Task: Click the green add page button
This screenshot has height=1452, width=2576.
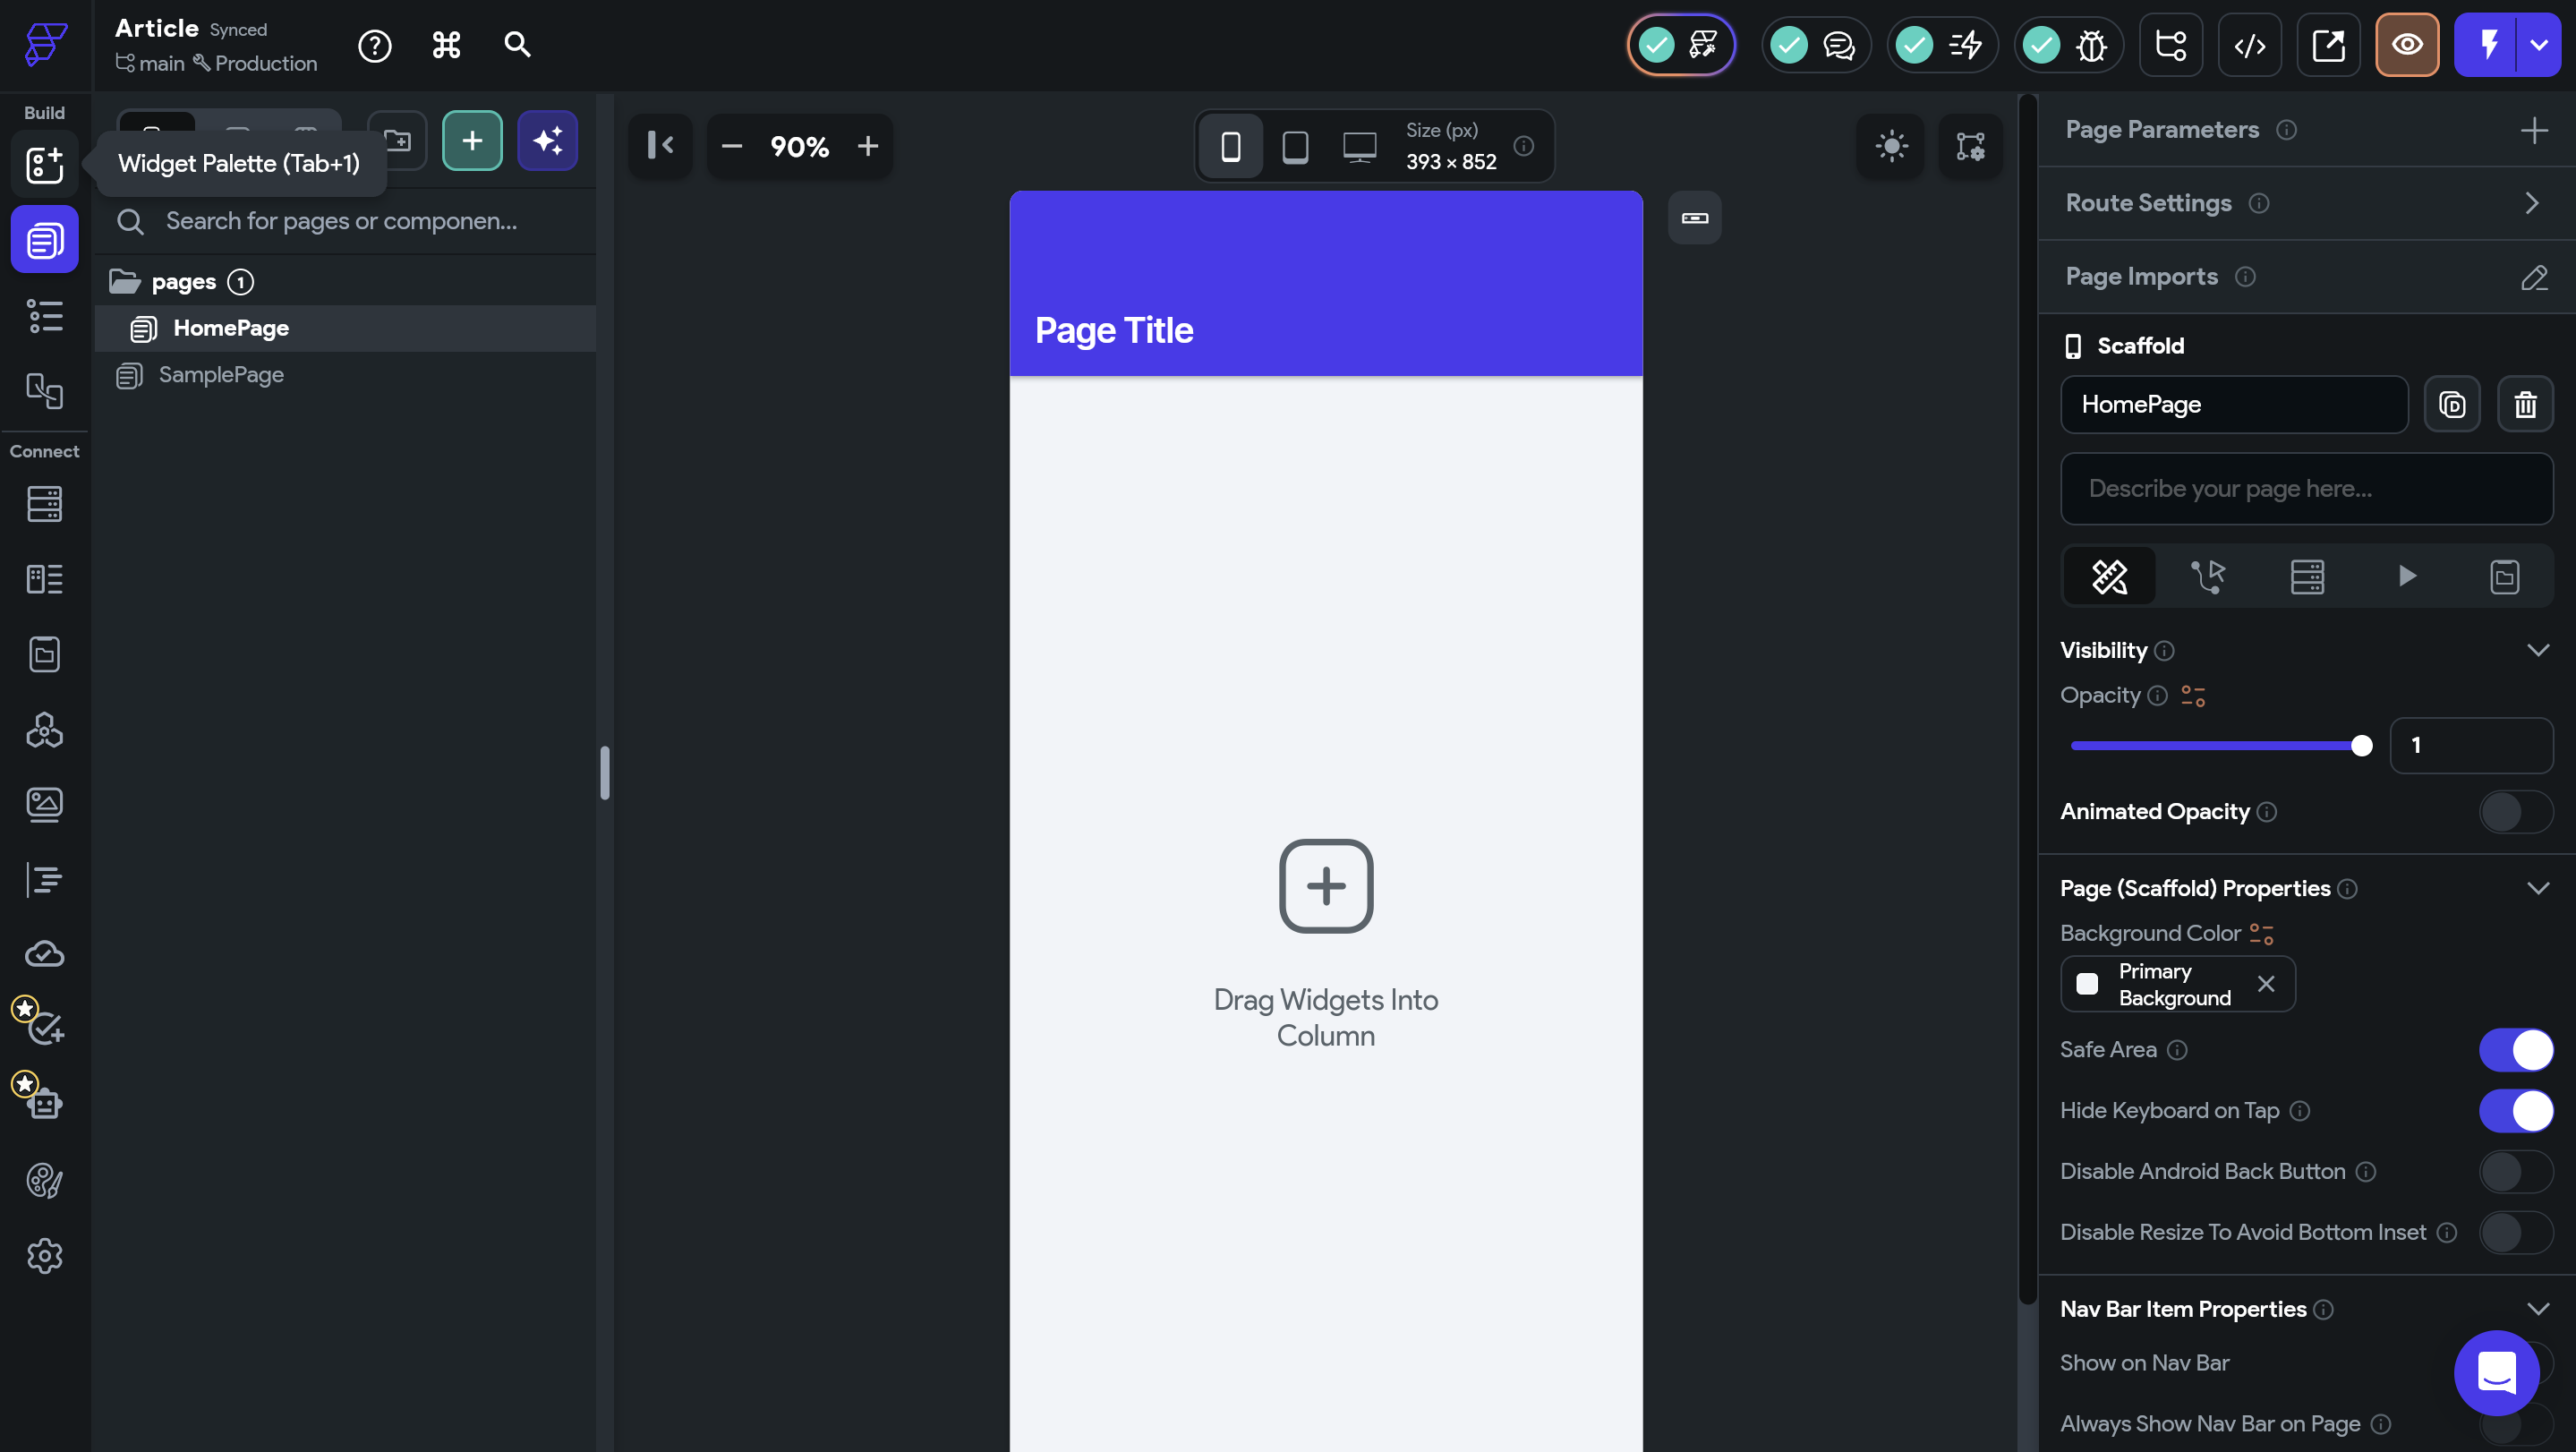Action: (x=472, y=141)
